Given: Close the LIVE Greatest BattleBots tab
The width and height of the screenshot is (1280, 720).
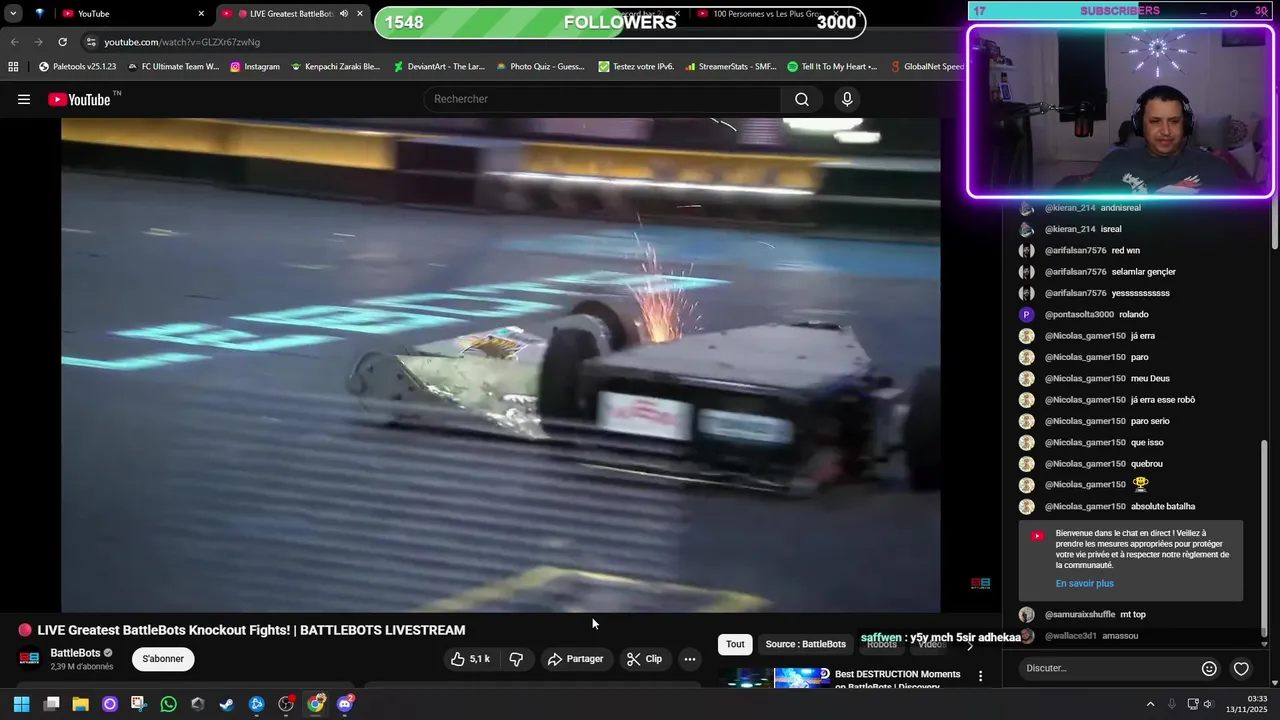Looking at the screenshot, I should [x=360, y=14].
